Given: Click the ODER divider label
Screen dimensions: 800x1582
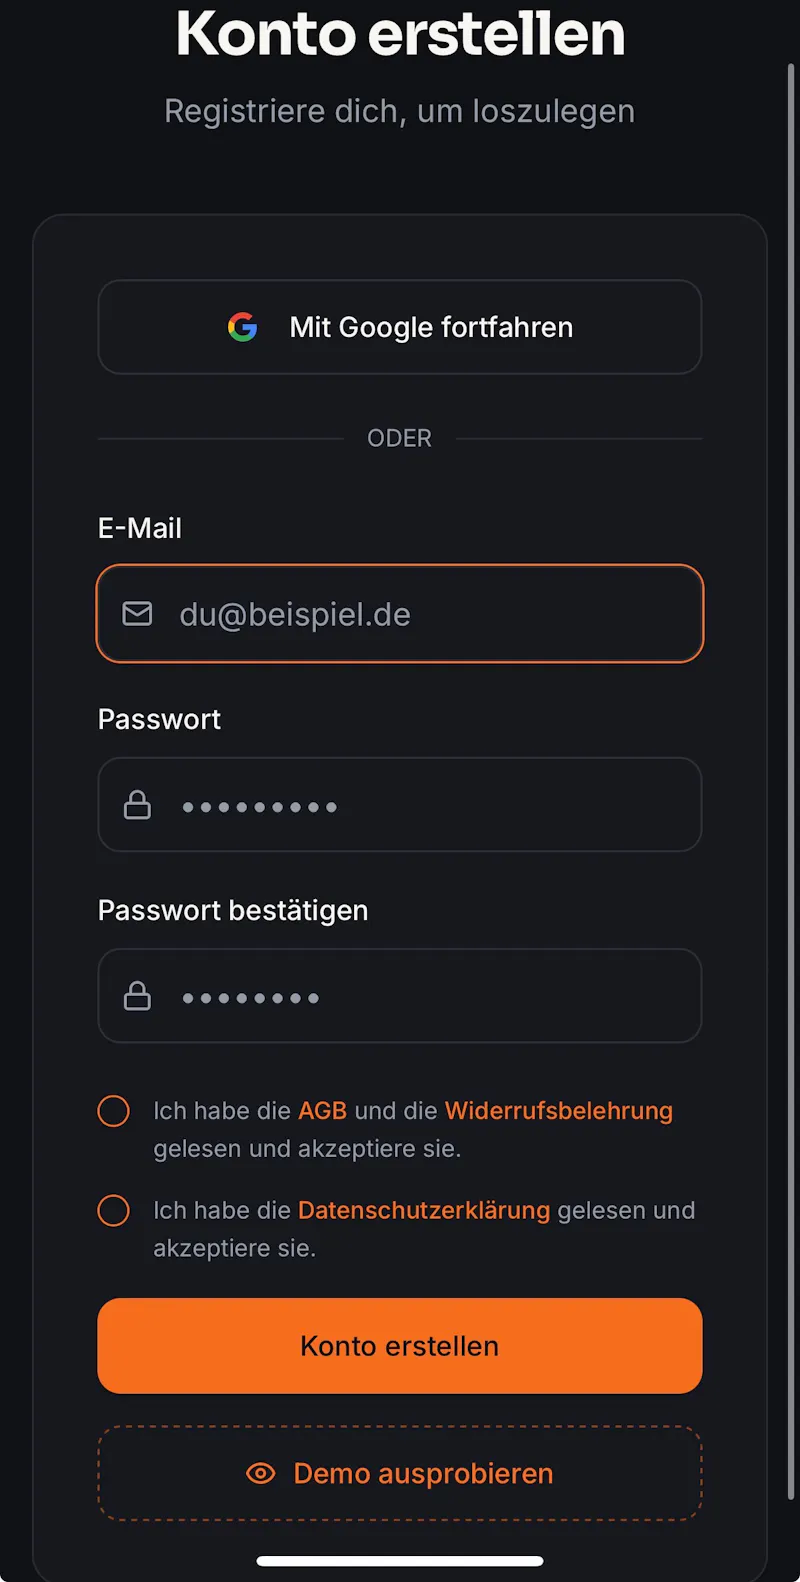Looking at the screenshot, I should tap(400, 438).
